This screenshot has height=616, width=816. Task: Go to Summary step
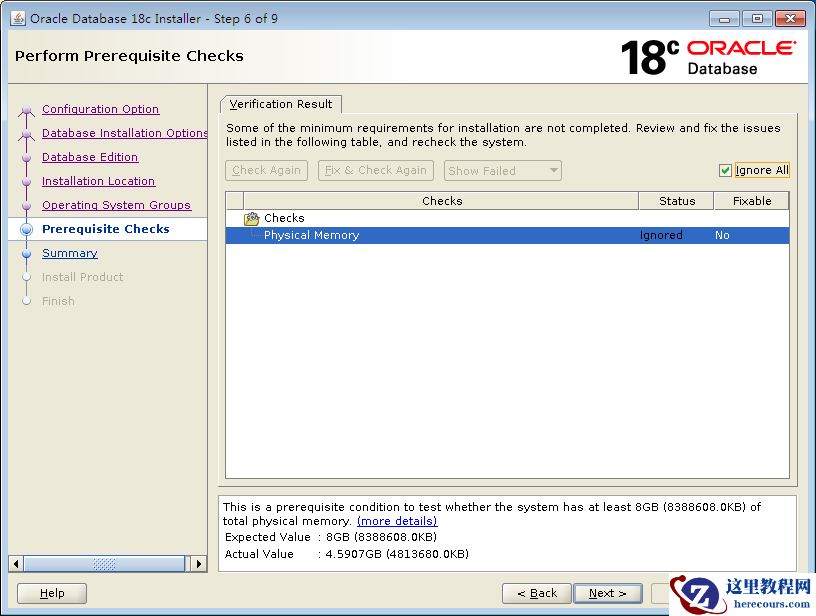[70, 253]
